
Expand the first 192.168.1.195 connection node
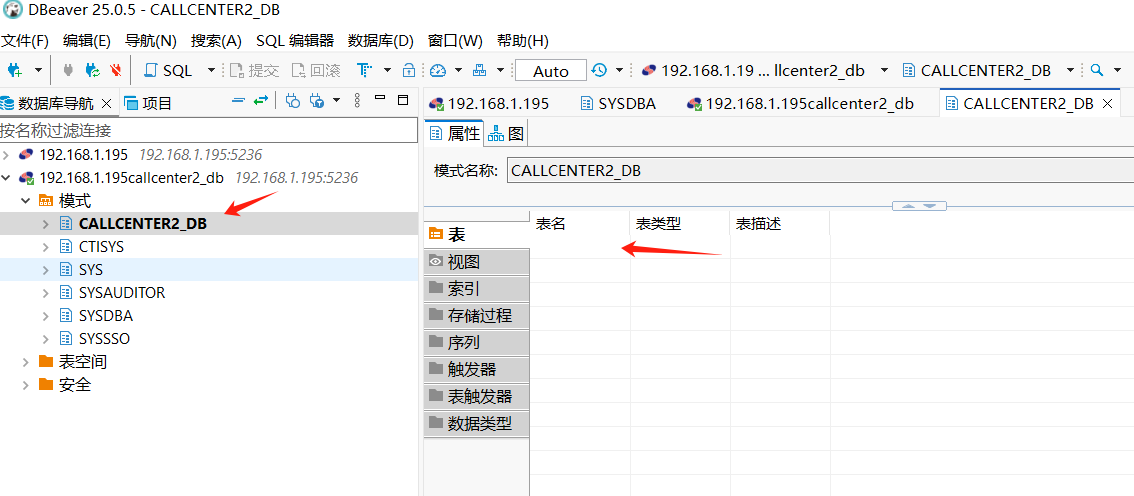(x=7, y=155)
